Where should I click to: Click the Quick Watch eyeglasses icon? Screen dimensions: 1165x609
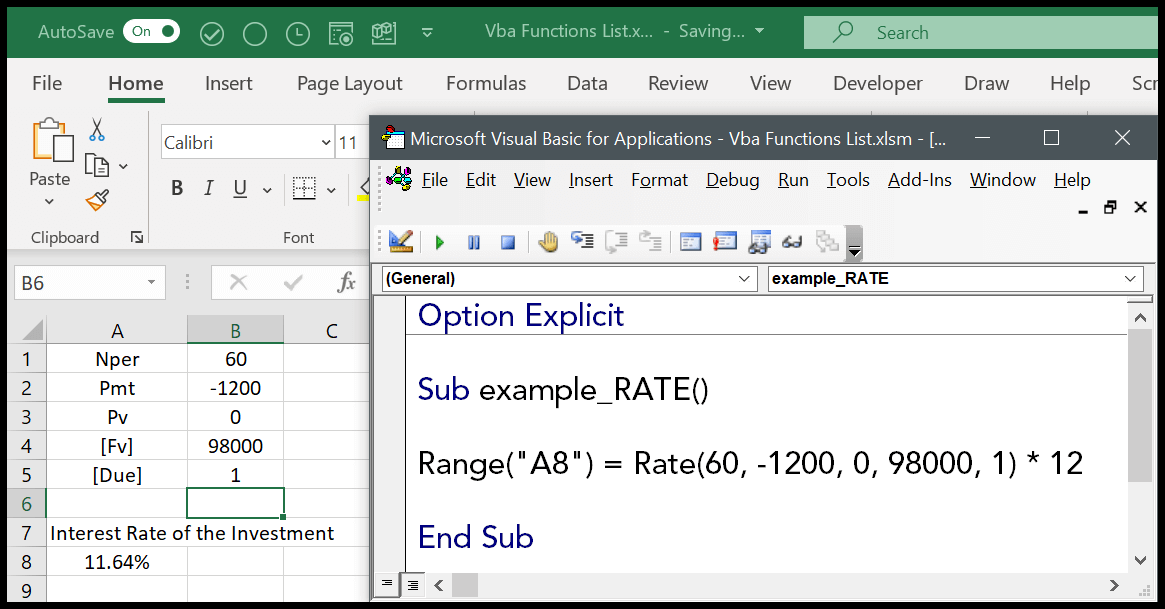point(792,241)
